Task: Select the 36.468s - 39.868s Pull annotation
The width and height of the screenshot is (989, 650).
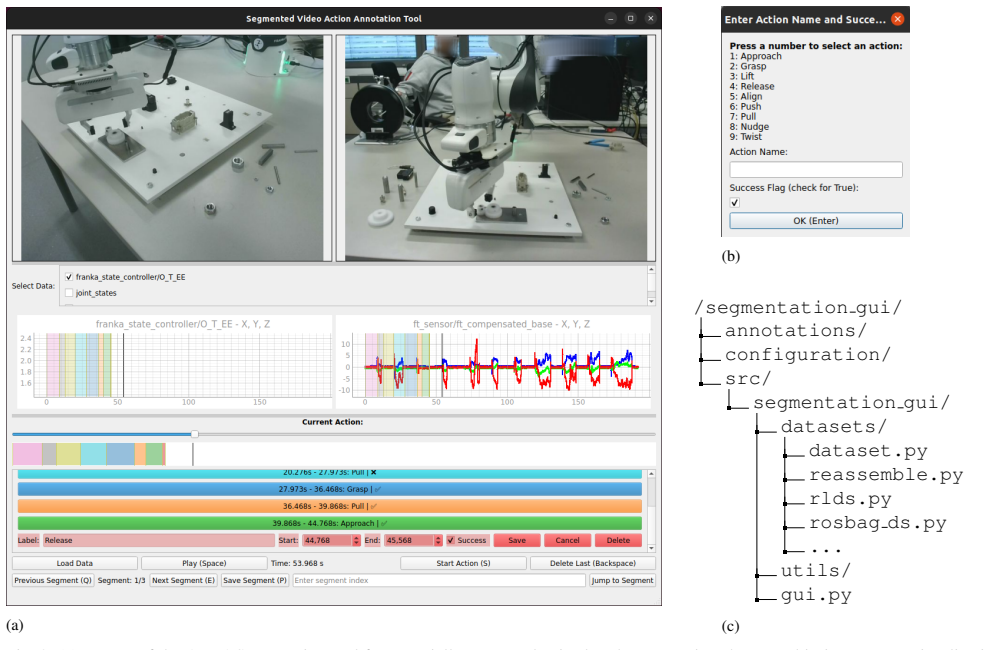Action: 329,506
